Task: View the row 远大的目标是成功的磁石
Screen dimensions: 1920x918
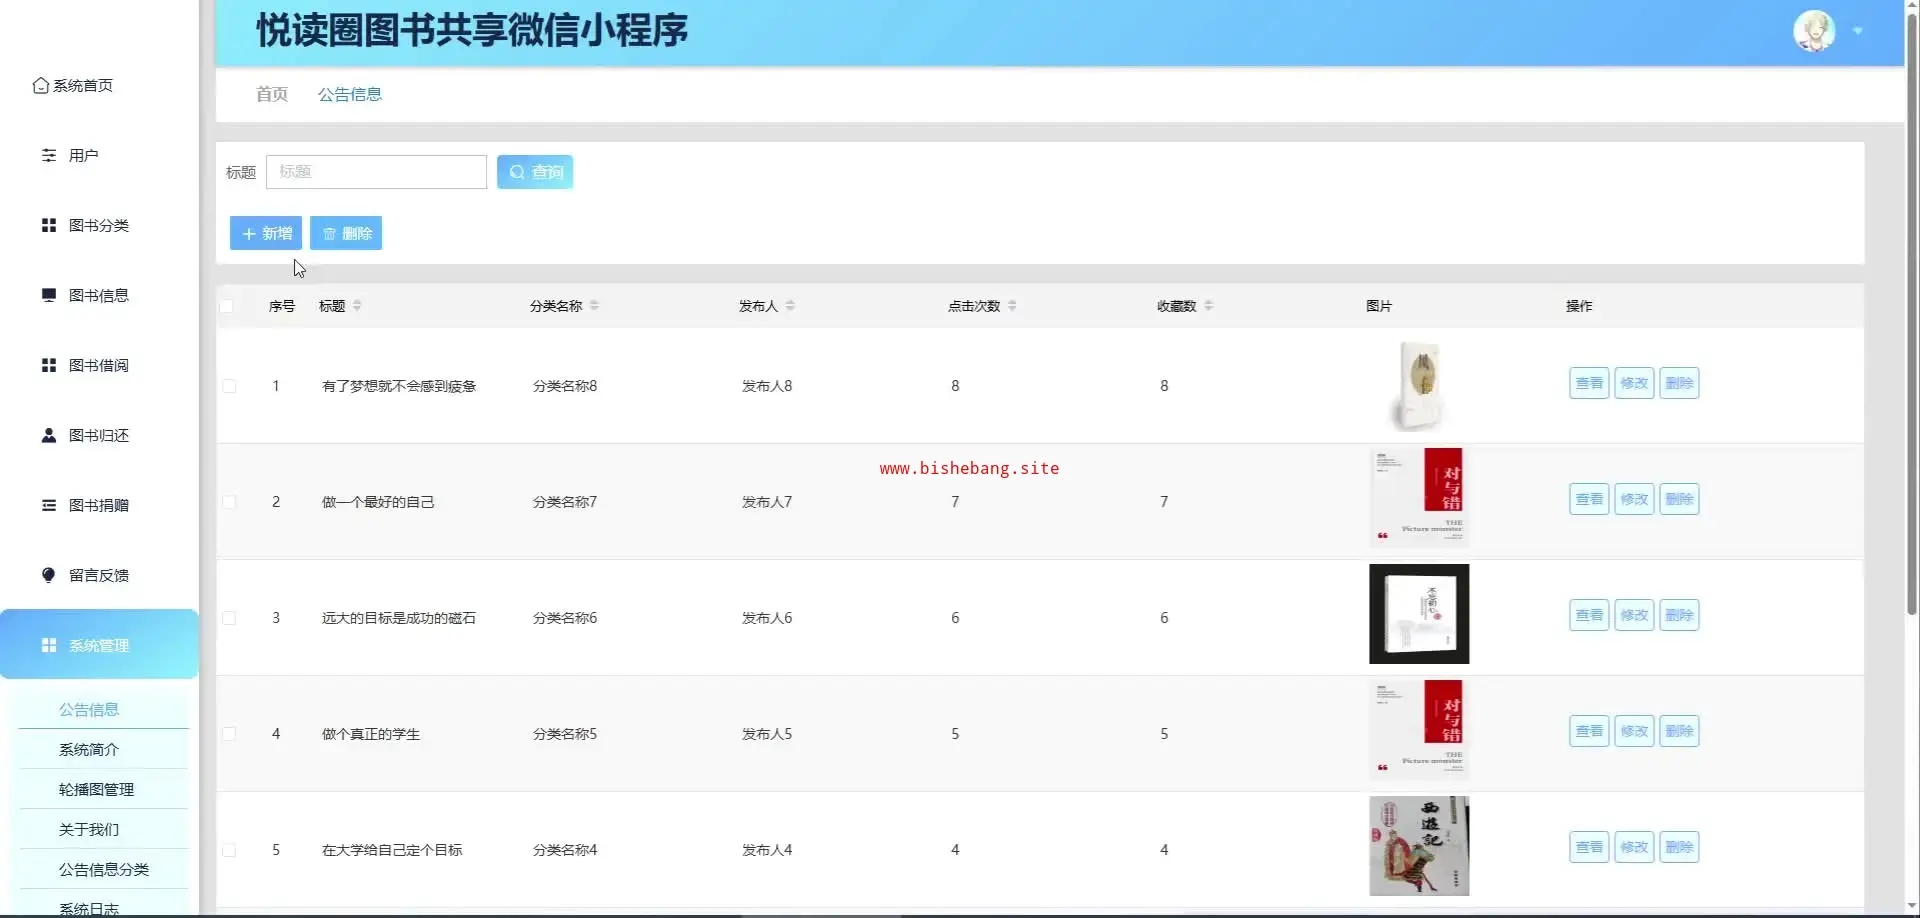Action: click(x=1589, y=615)
